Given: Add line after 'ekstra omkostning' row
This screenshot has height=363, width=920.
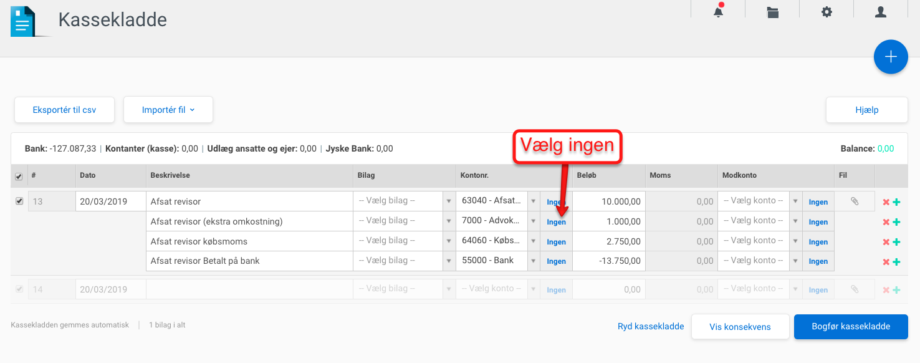Looking at the screenshot, I should [897, 222].
